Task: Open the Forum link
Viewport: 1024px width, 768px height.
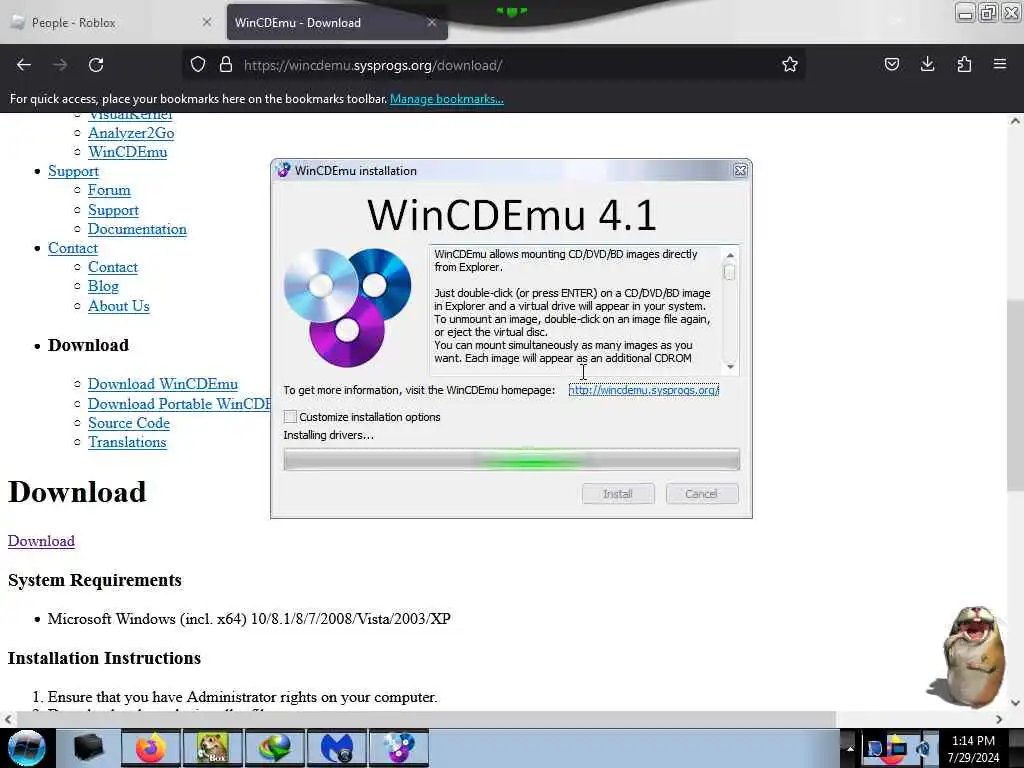Action: click(x=109, y=190)
